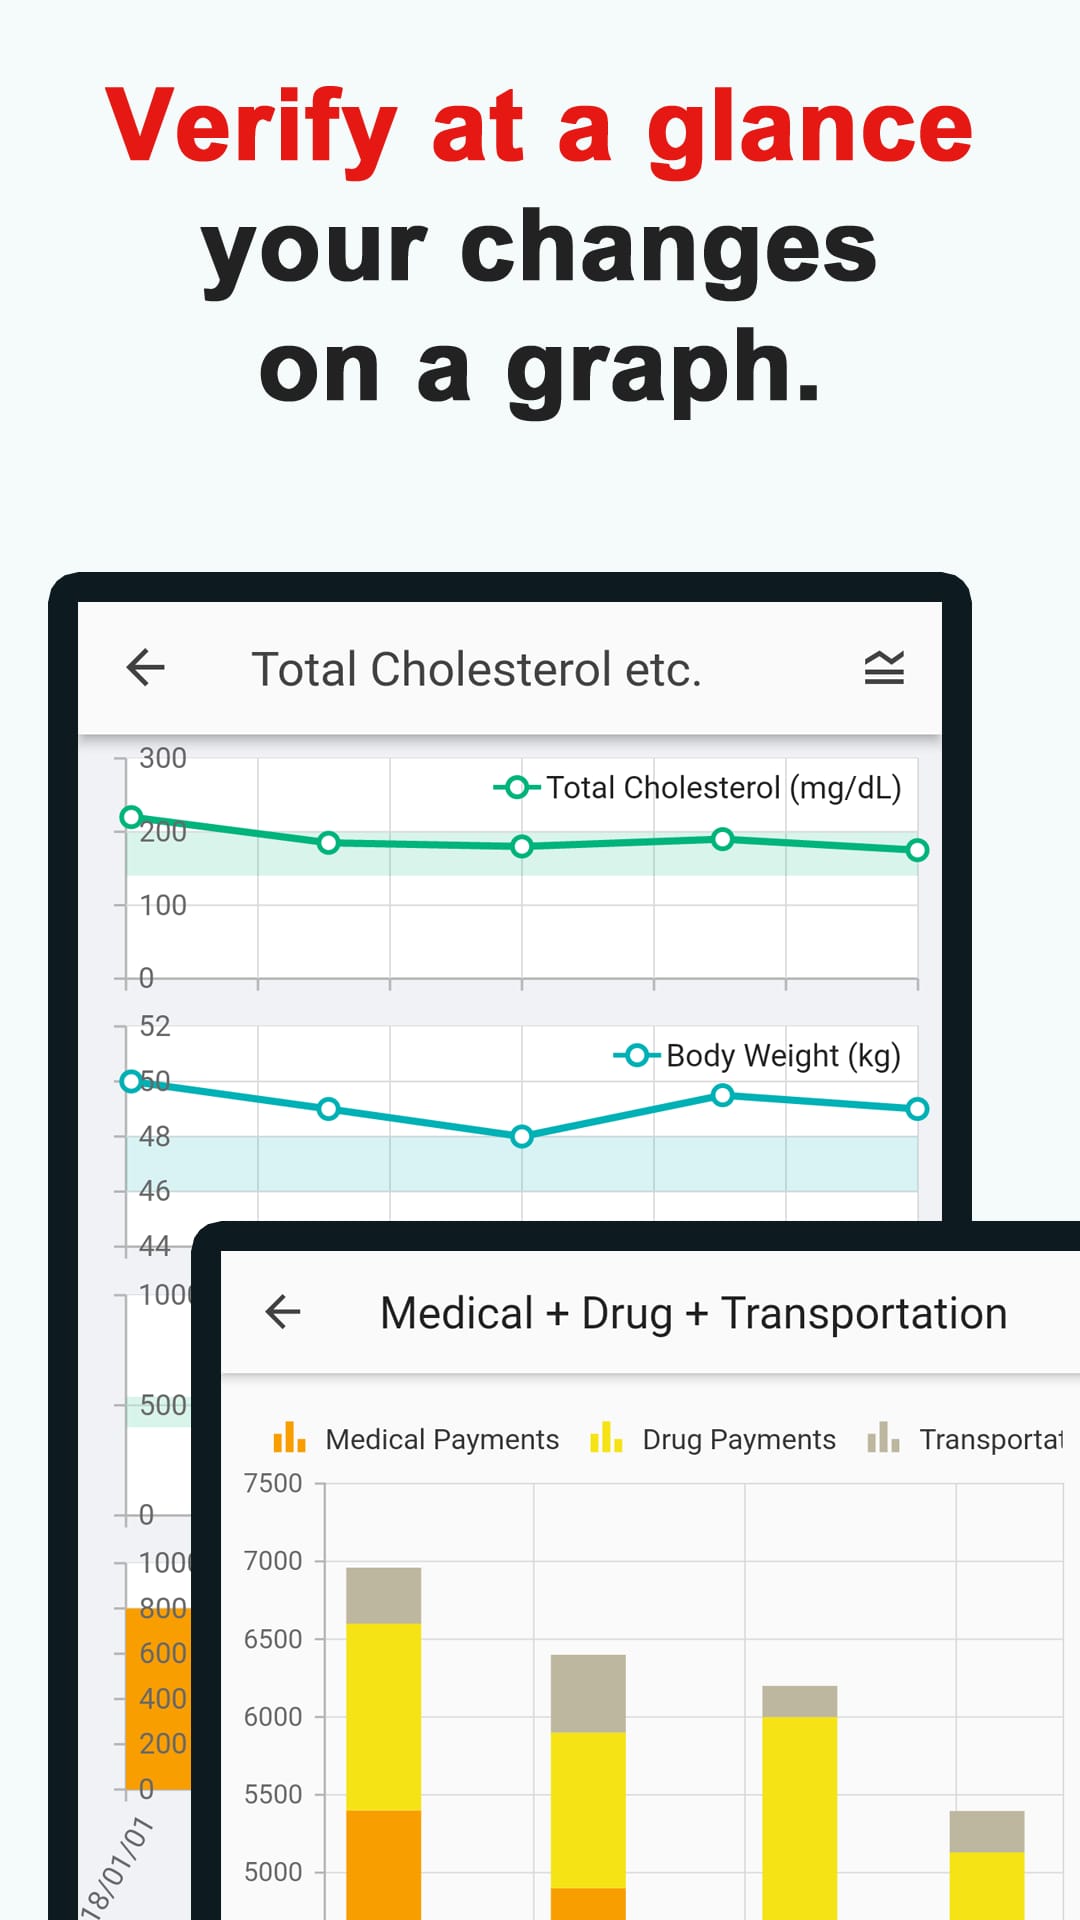Image resolution: width=1080 pixels, height=1920 pixels.
Task: Select the Drug Payments bar chart icon
Action: [x=604, y=1439]
